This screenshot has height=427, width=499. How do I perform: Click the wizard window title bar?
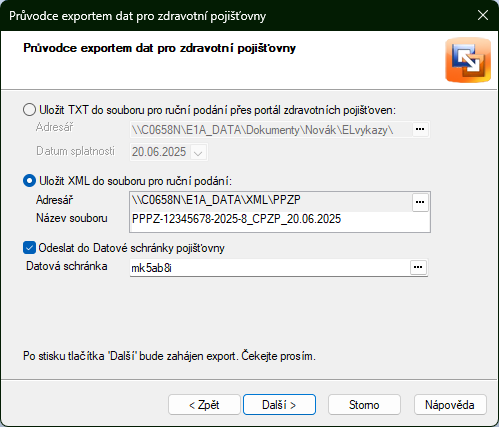click(233, 16)
